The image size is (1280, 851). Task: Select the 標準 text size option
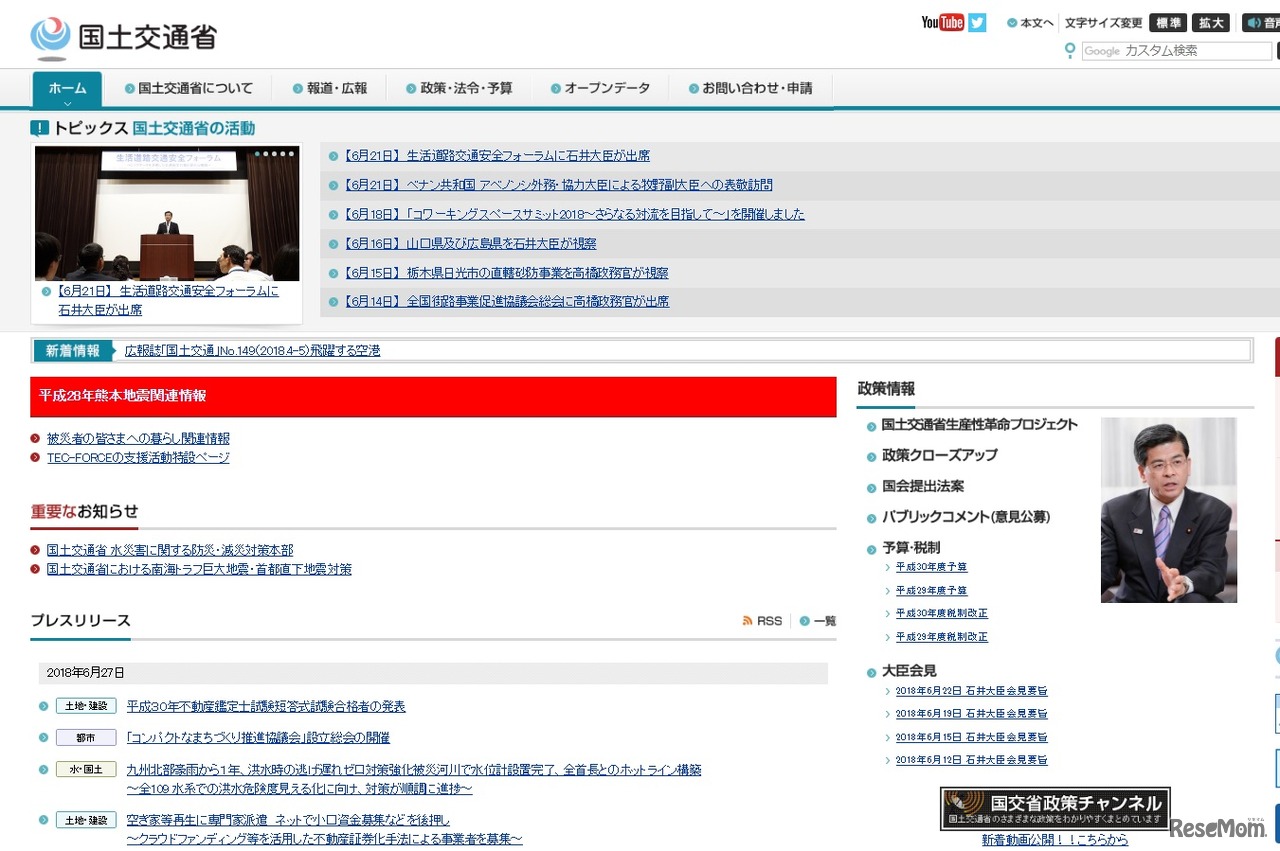(x=1167, y=22)
